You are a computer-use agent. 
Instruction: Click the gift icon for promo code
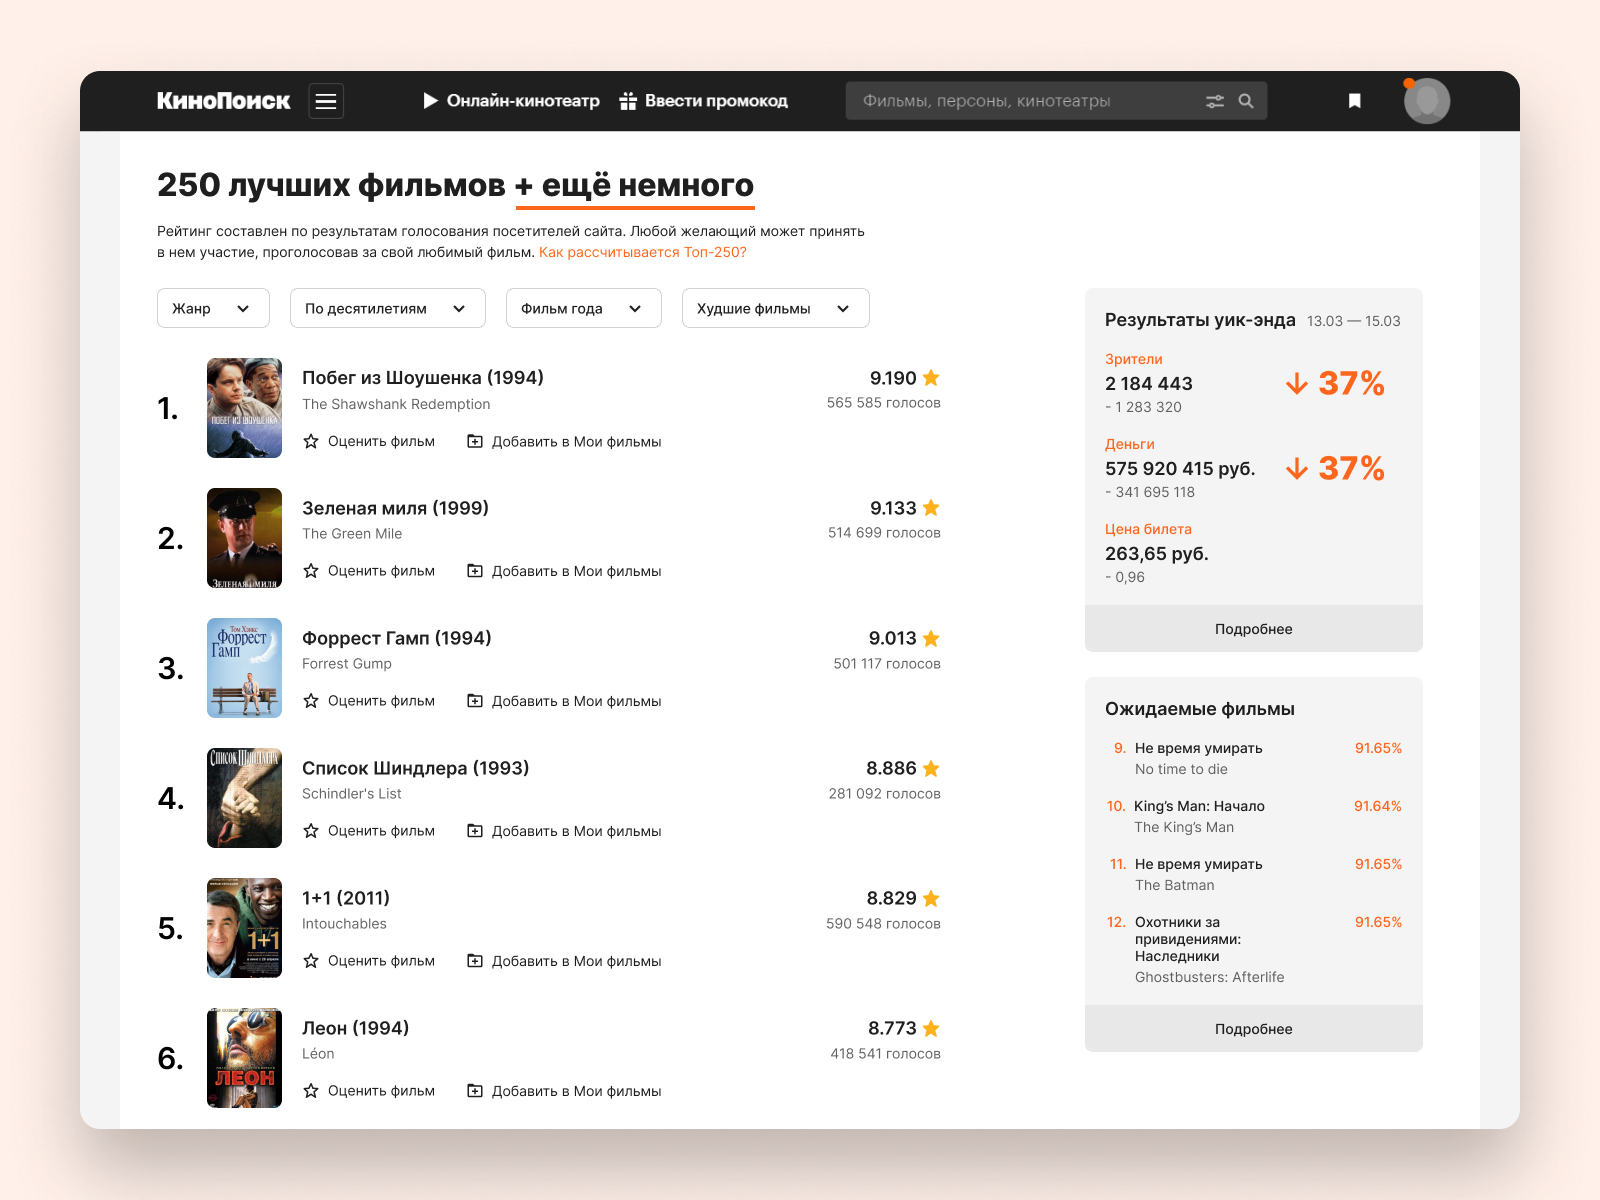coord(628,101)
